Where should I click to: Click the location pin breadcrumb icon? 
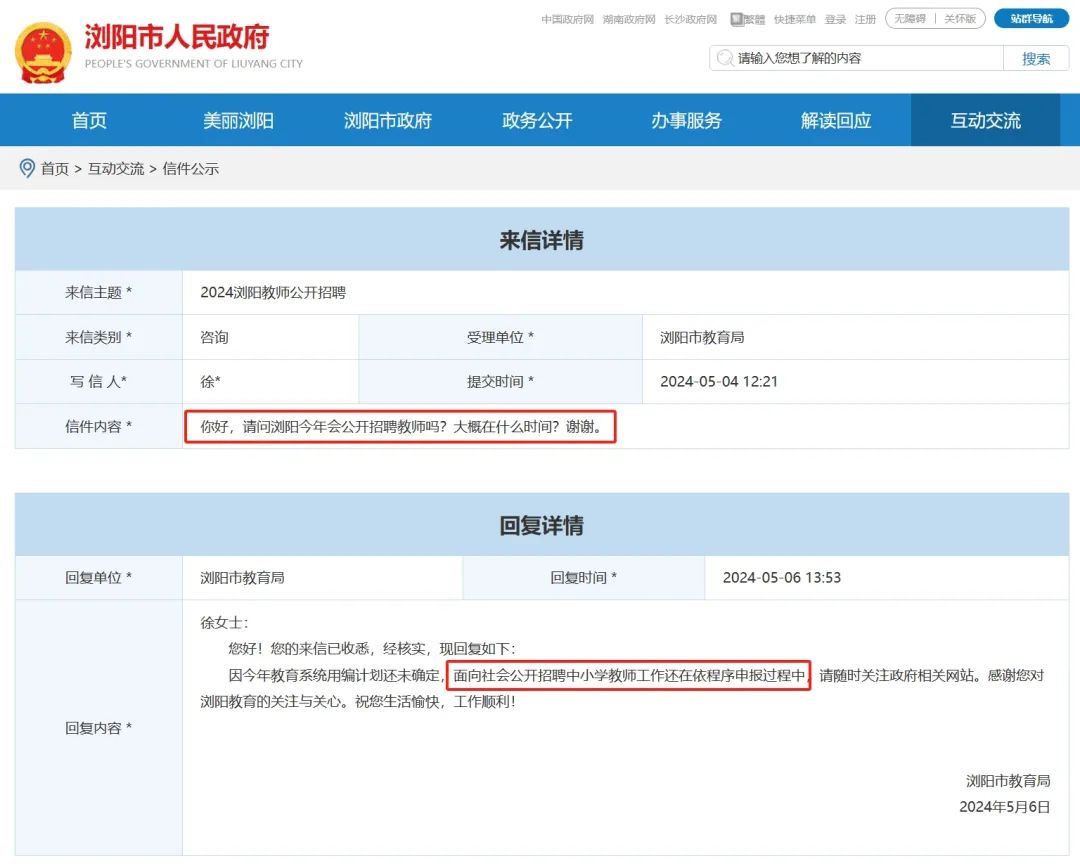coord(27,168)
